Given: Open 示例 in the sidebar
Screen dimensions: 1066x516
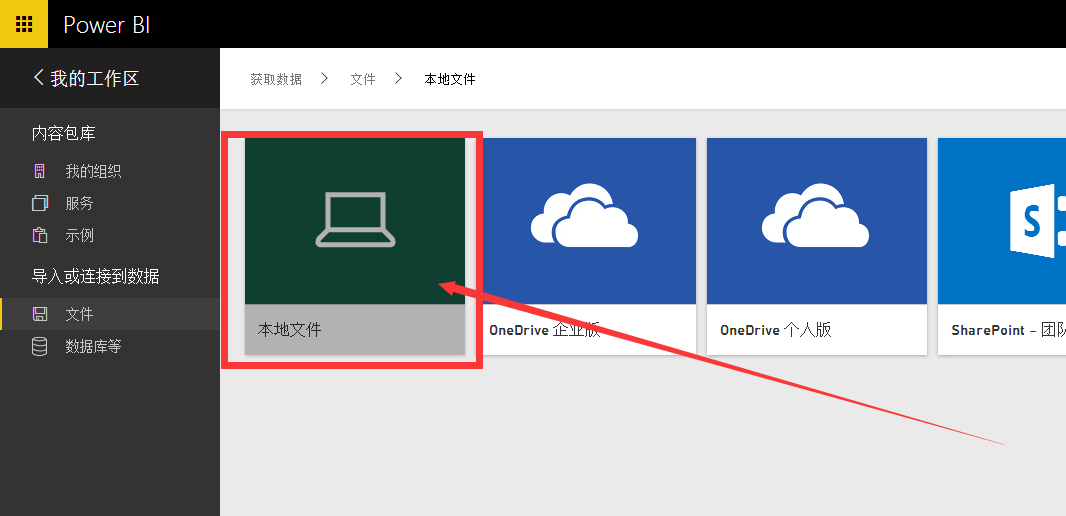Looking at the screenshot, I should (x=80, y=235).
